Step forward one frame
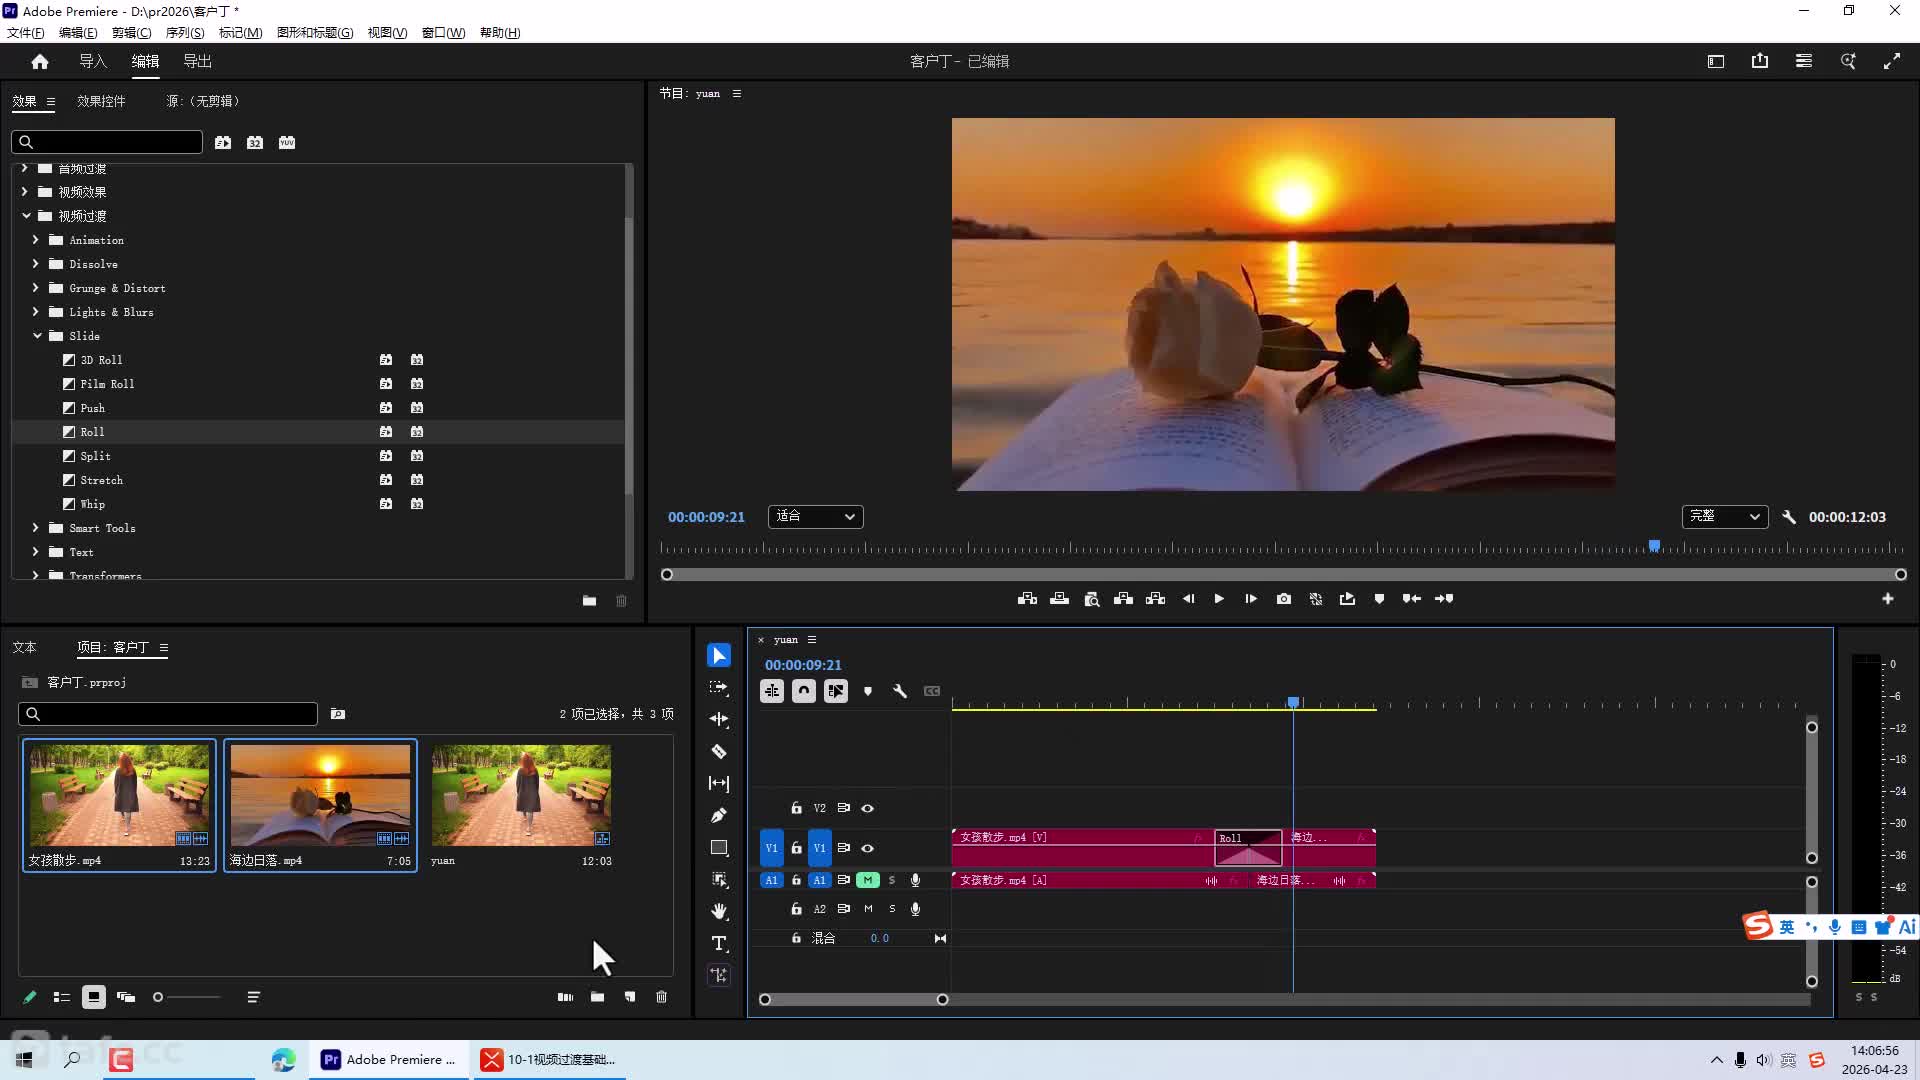The width and height of the screenshot is (1920, 1080). point(1251,599)
